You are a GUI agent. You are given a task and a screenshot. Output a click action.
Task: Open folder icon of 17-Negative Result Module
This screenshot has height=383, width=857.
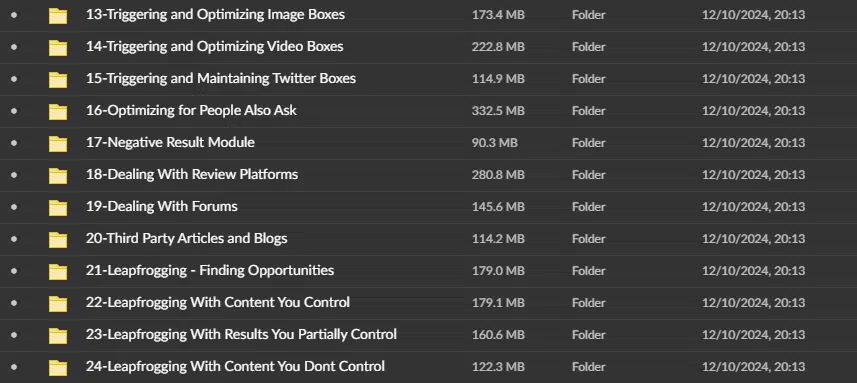tap(58, 144)
